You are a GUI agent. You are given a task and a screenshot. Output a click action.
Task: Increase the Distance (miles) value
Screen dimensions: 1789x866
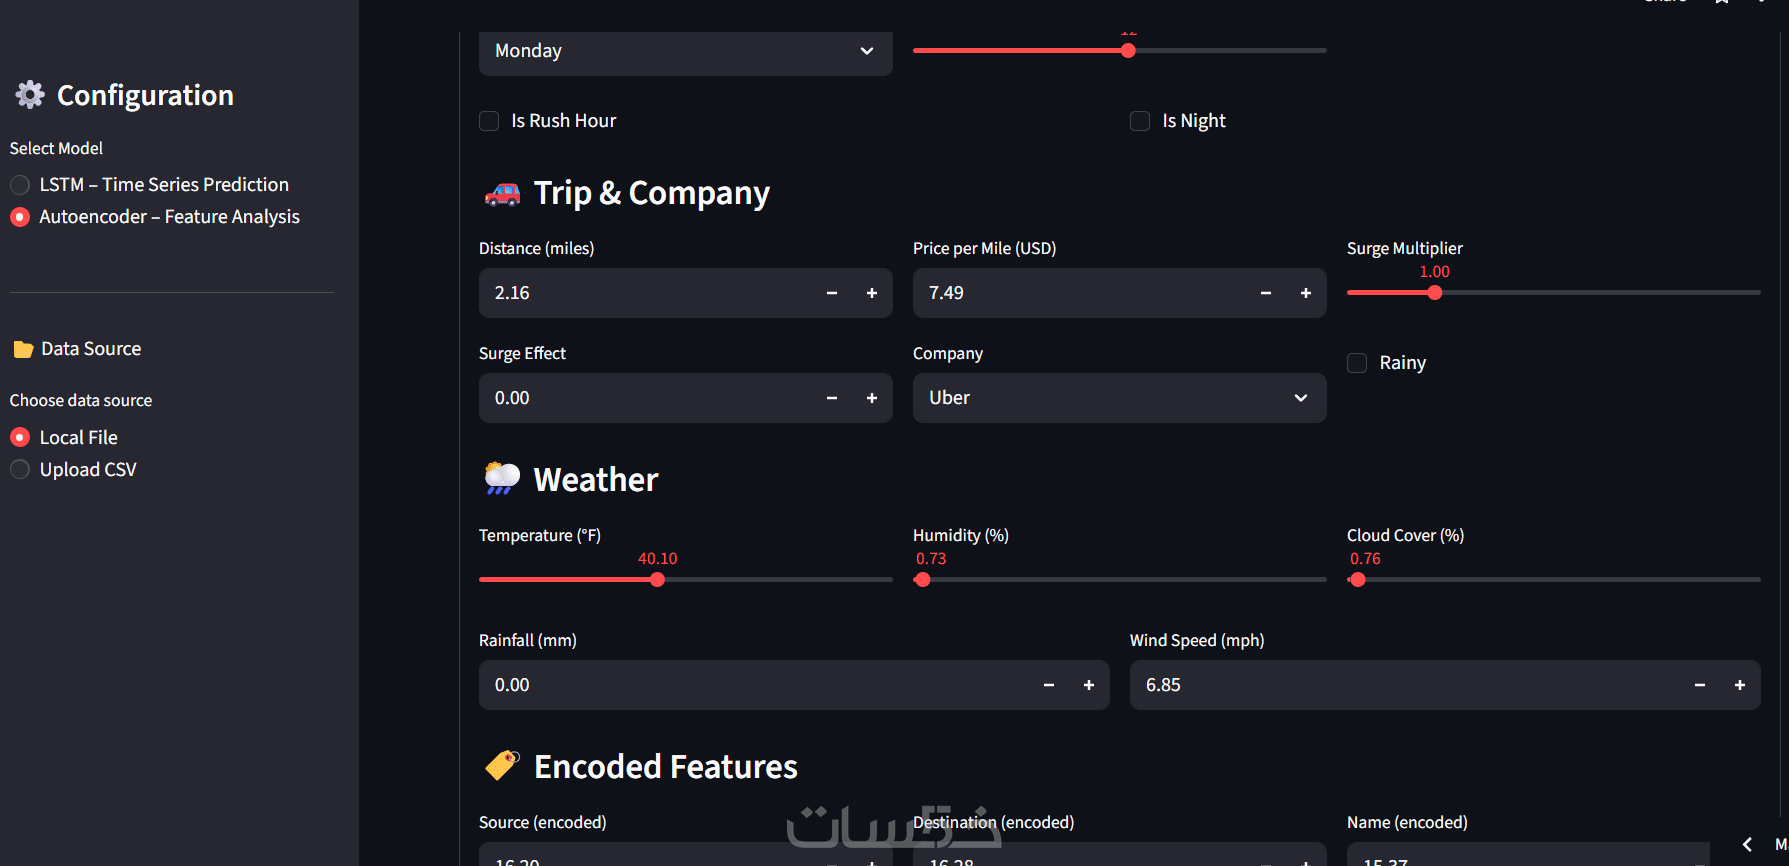[x=872, y=293]
